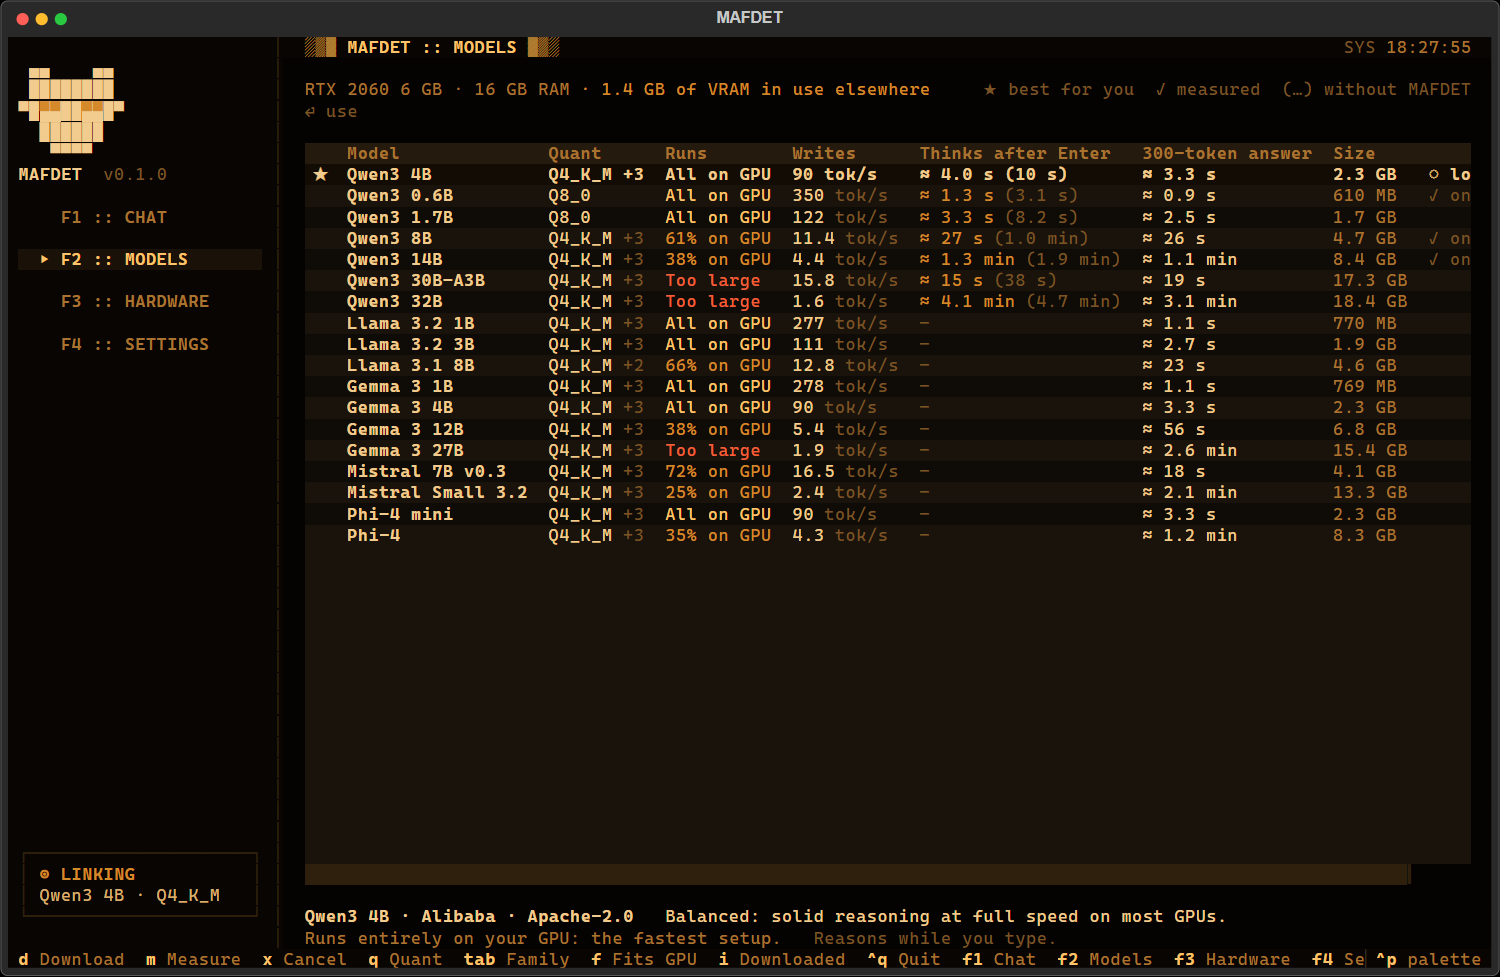Click the Quant shortcut in footer

tap(405, 959)
